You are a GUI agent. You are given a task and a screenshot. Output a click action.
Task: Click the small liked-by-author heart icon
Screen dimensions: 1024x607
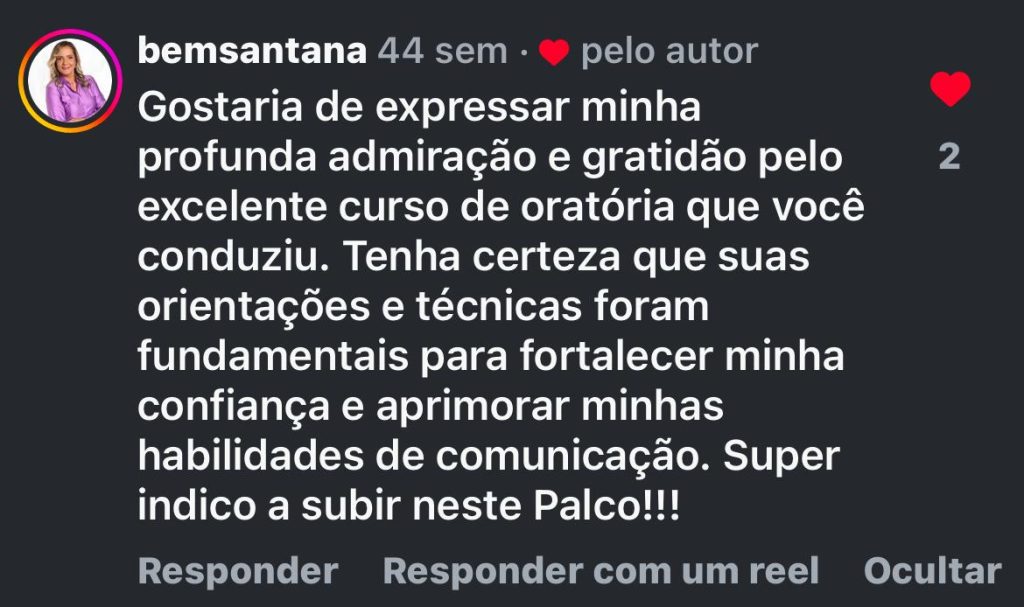click(553, 52)
